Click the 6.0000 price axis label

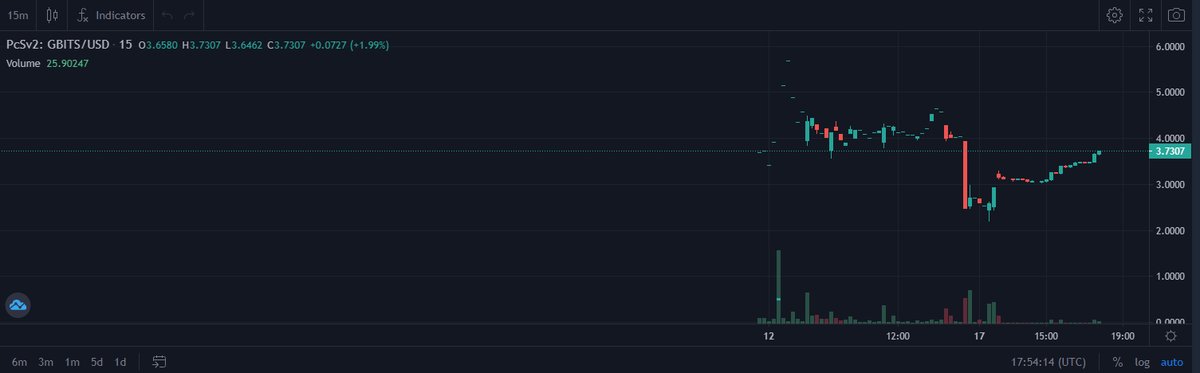1170,47
